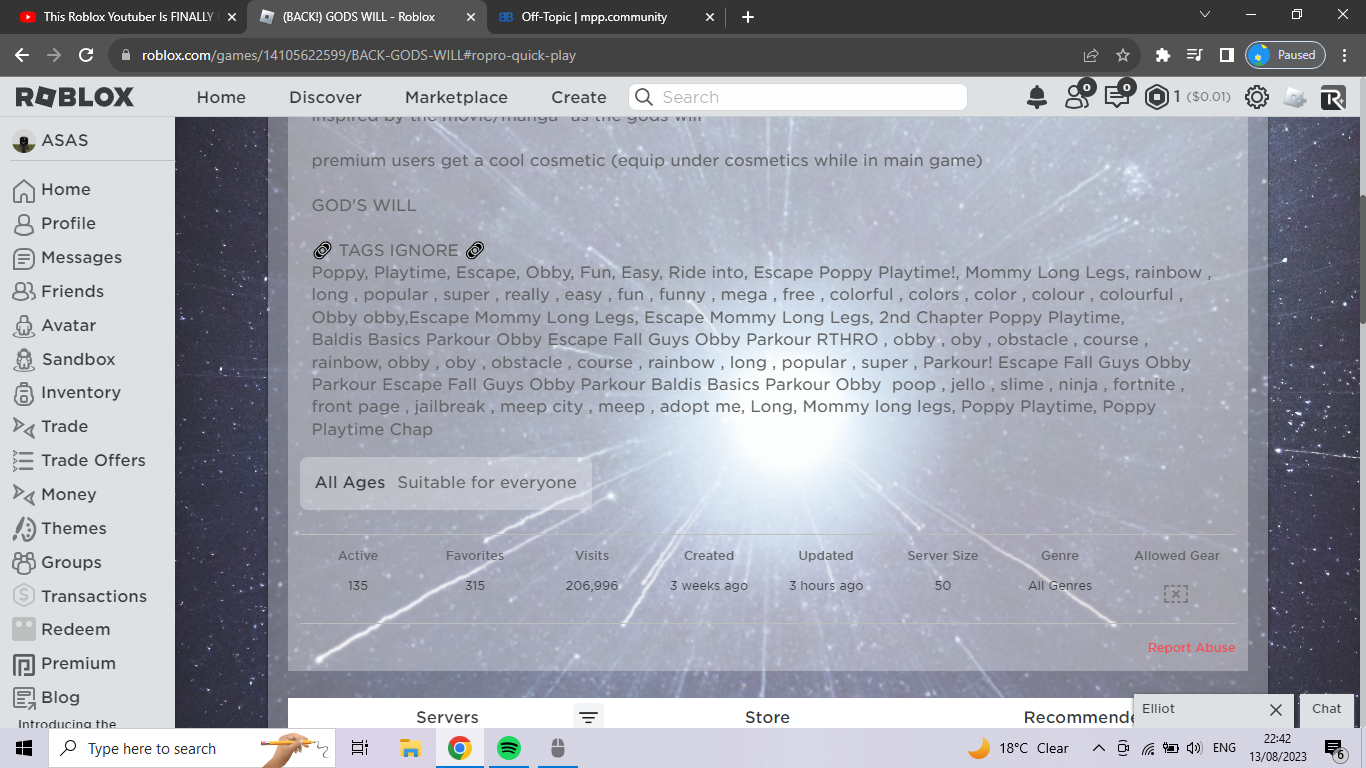Click the Paused profile button
The width and height of the screenshot is (1366, 768).
coord(1285,55)
